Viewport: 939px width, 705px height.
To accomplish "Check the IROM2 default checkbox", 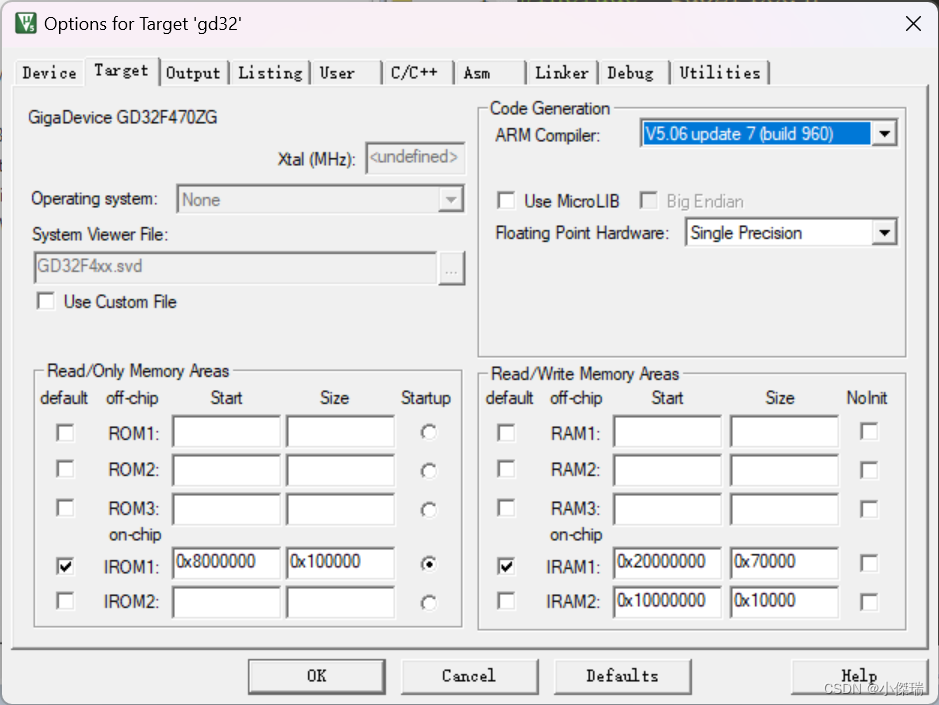I will [65, 600].
